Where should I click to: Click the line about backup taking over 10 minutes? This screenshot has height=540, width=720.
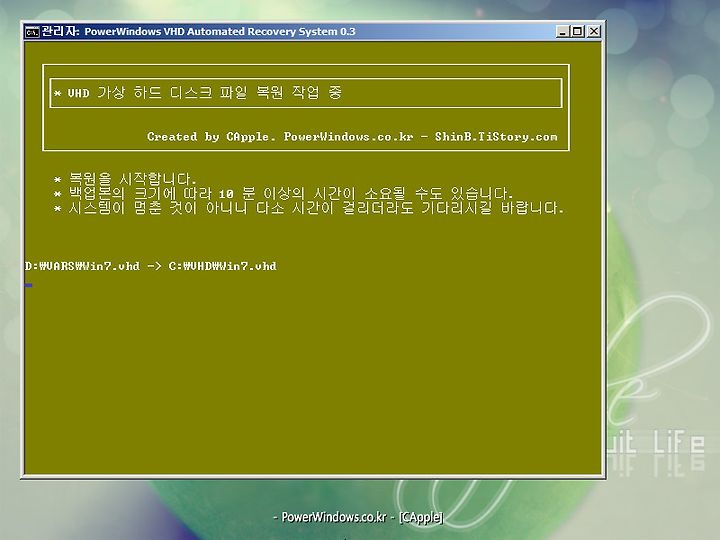[283, 193]
